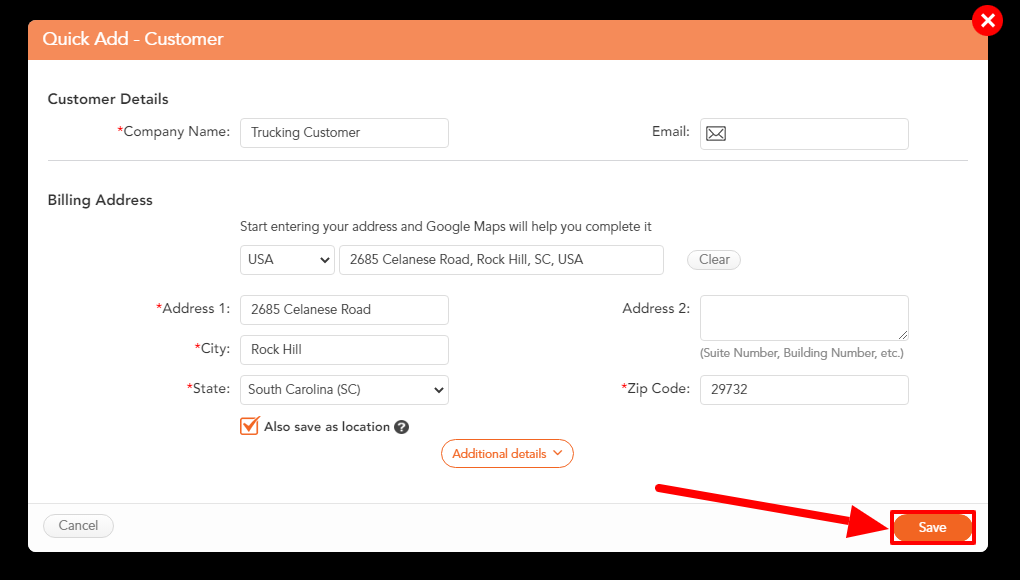Edit the Company Name field
This screenshot has width=1020, height=580.
point(344,133)
